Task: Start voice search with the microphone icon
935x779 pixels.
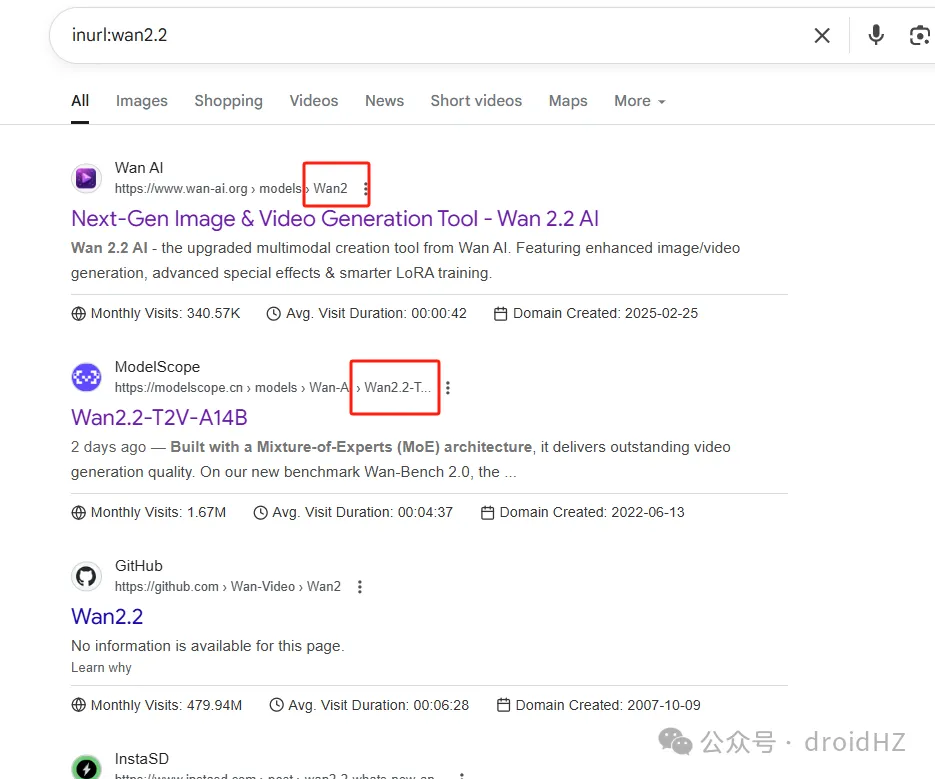Action: [876, 36]
